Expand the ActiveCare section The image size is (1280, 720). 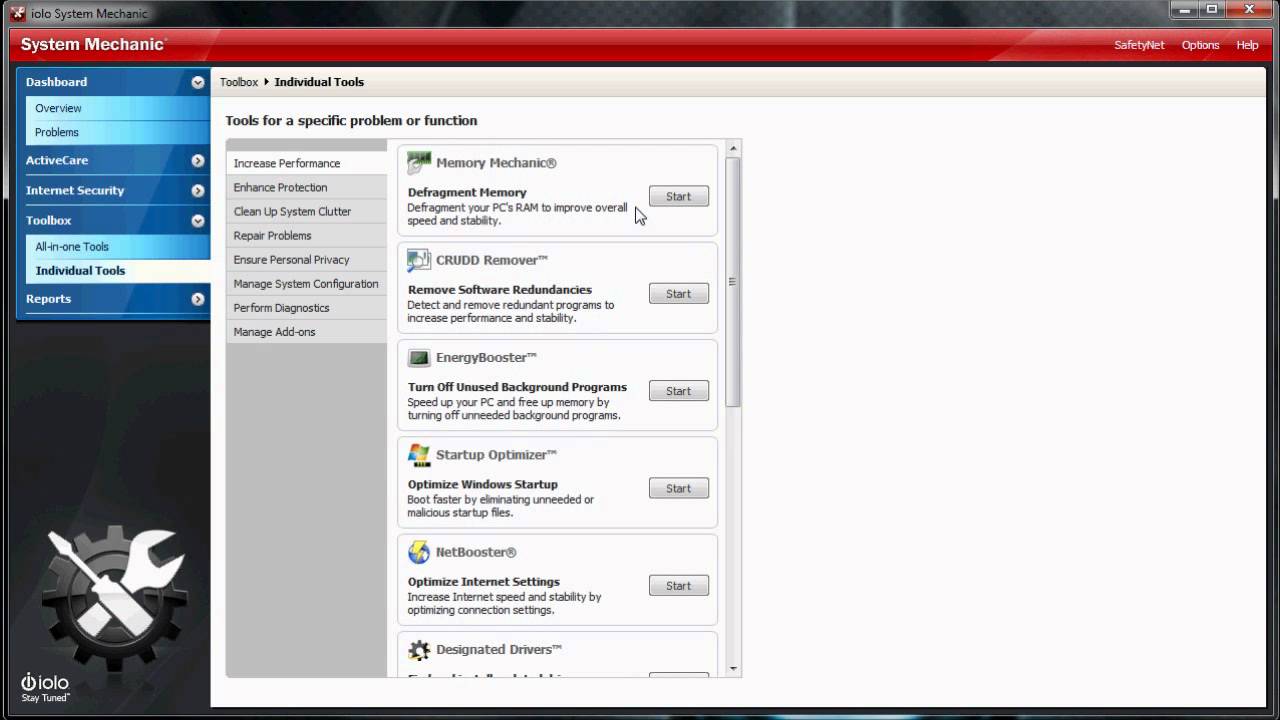click(198, 160)
